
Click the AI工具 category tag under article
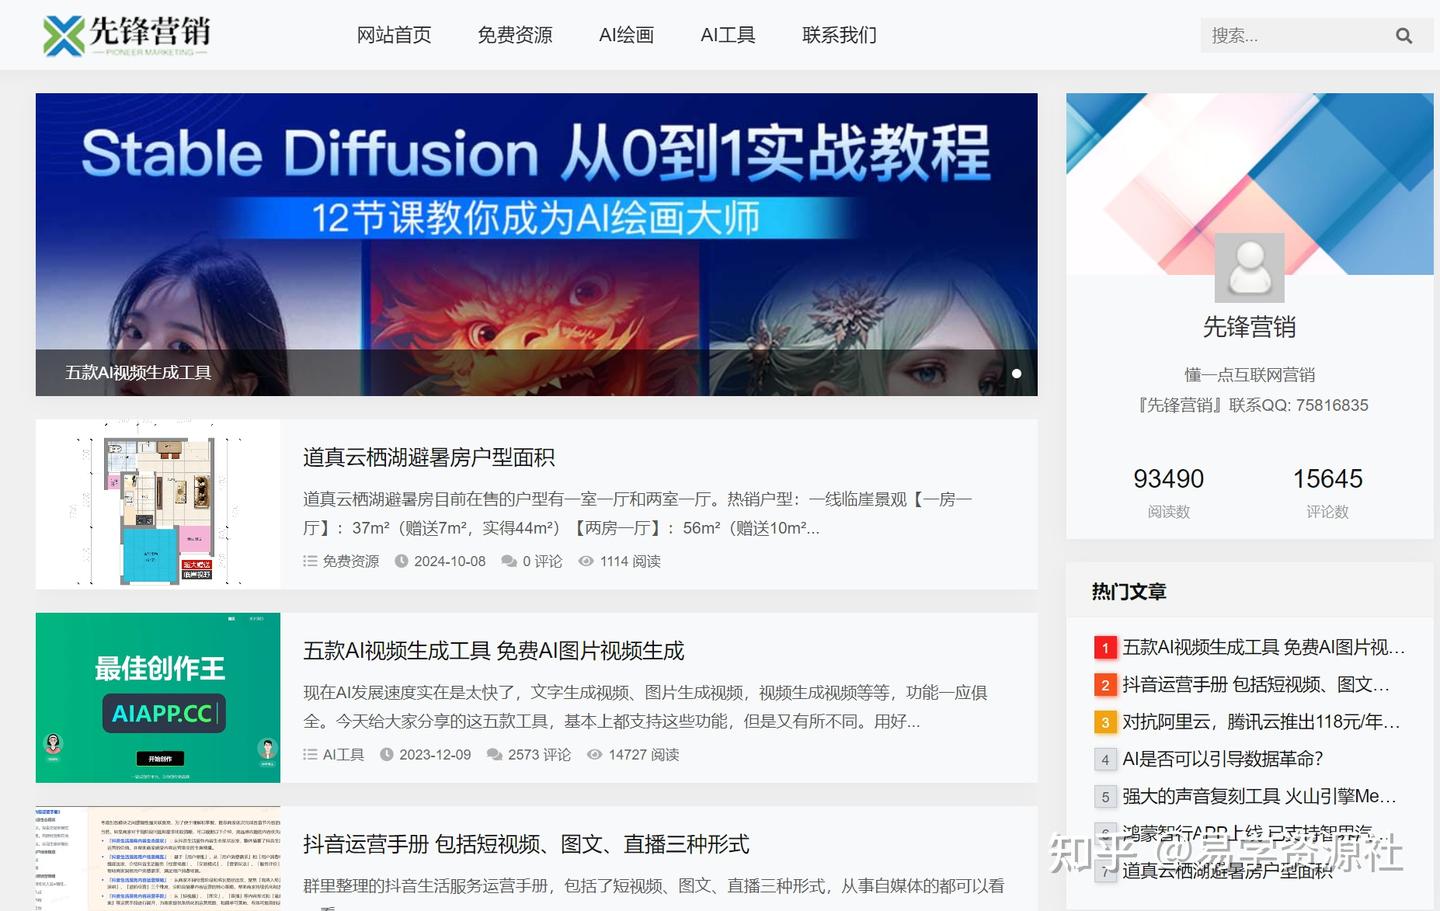[343, 754]
